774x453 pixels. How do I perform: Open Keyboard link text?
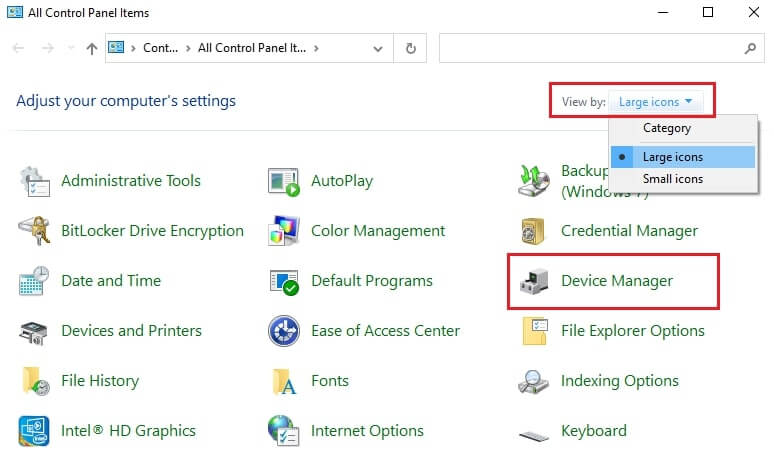(x=594, y=431)
